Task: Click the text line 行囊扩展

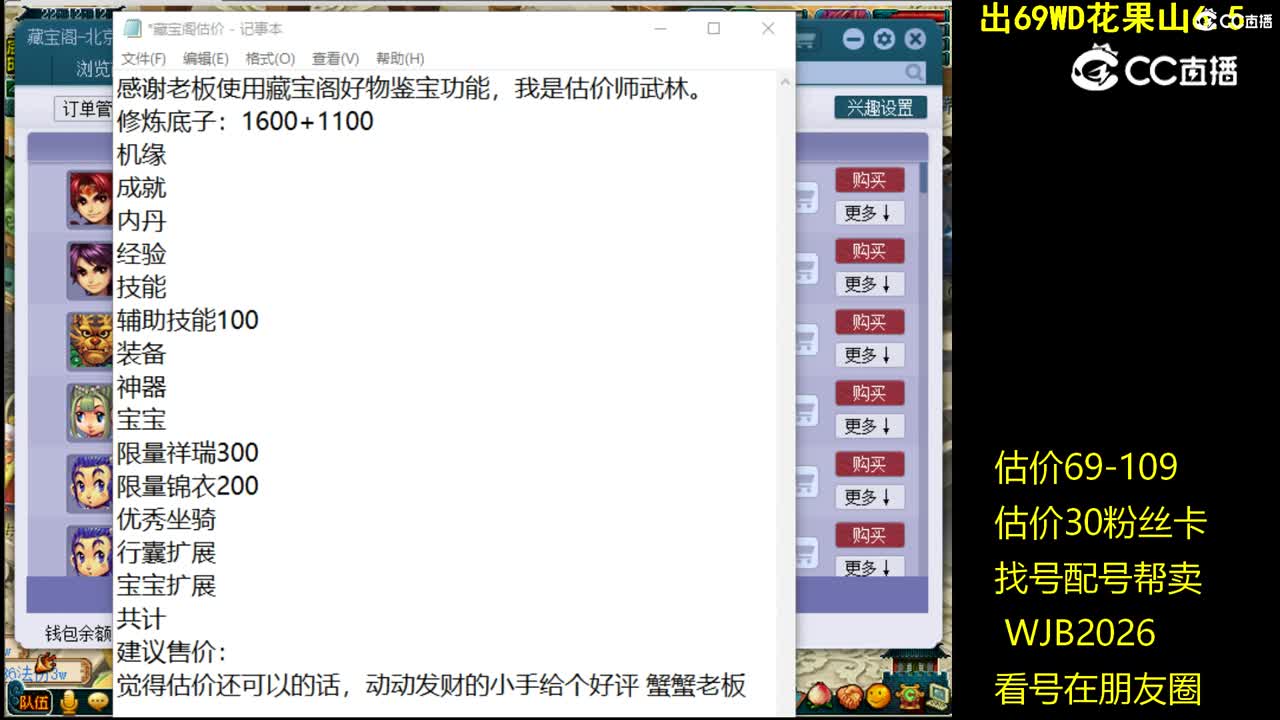Action: point(166,553)
